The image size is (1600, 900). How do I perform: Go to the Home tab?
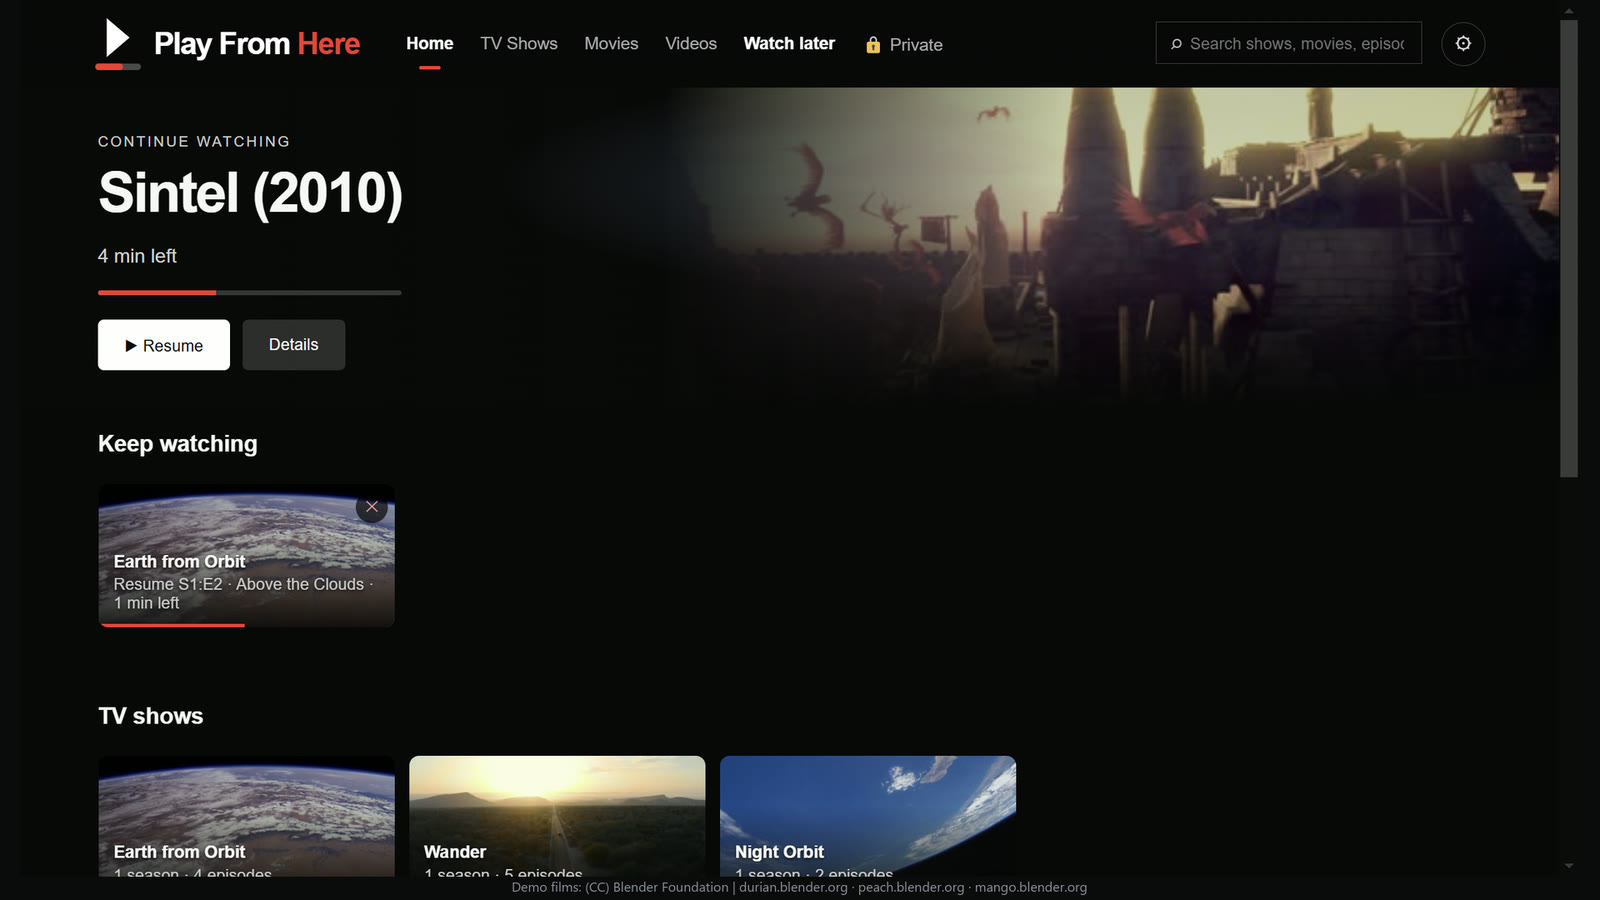(x=429, y=44)
